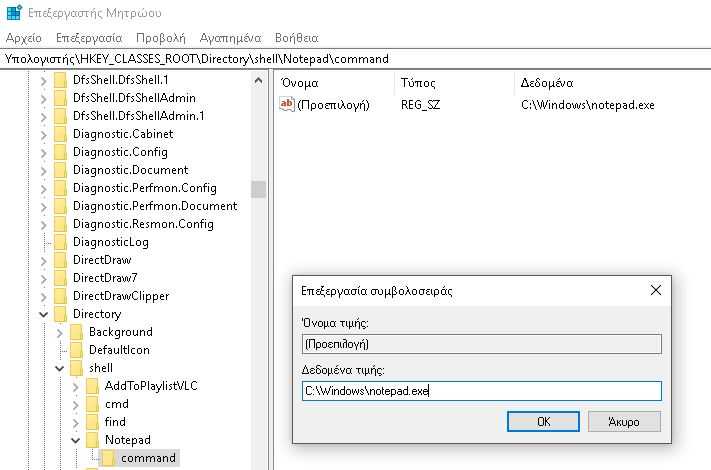Viewport: 711px width, 470px height.
Task: Click the Δεδομένα τιμής input field
Action: click(482, 391)
